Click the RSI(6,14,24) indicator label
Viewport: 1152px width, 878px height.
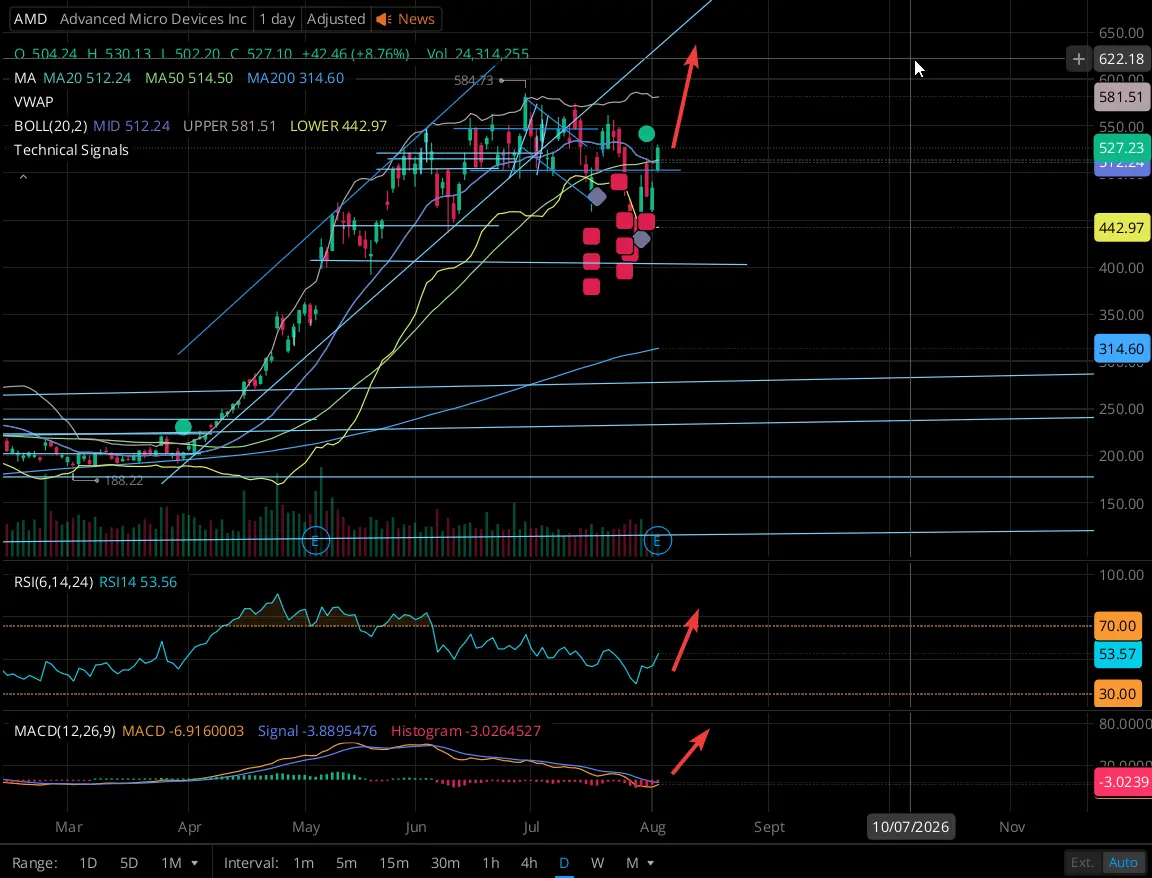coord(54,582)
